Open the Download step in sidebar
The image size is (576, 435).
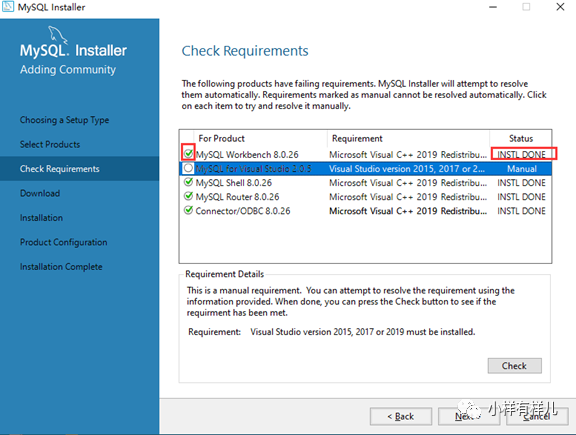coord(40,193)
